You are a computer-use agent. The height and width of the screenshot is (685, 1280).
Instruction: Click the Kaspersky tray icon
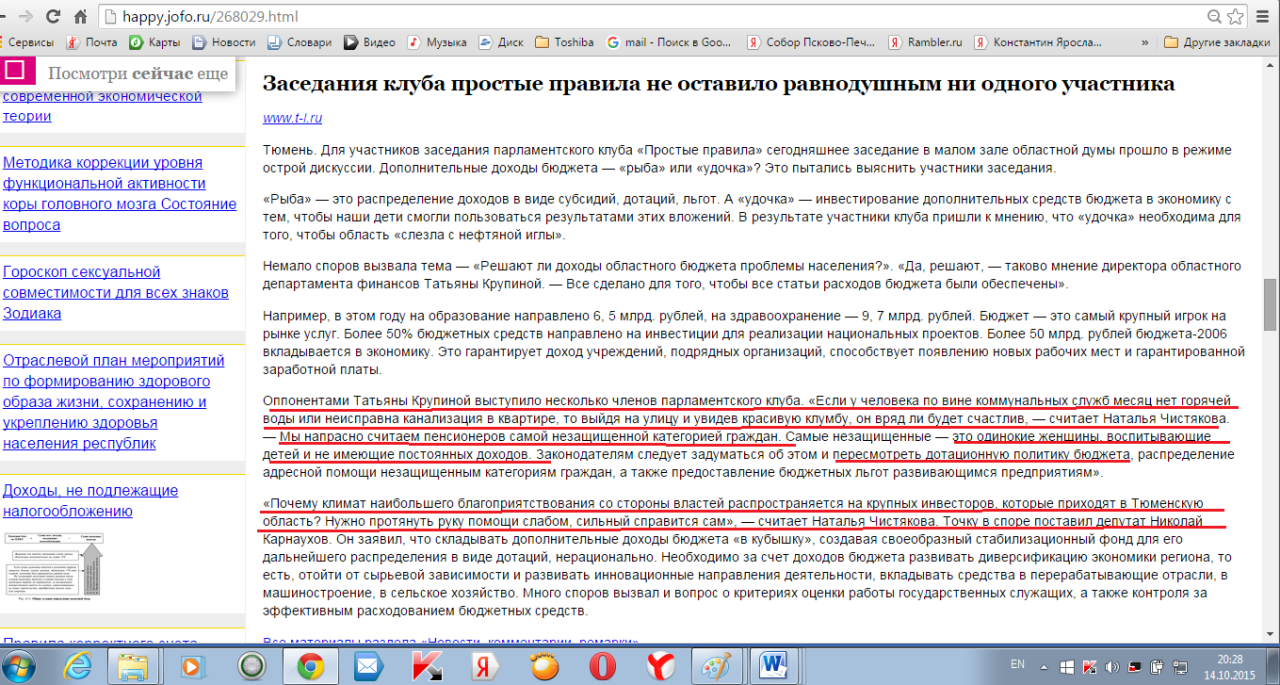[x=1090, y=665]
